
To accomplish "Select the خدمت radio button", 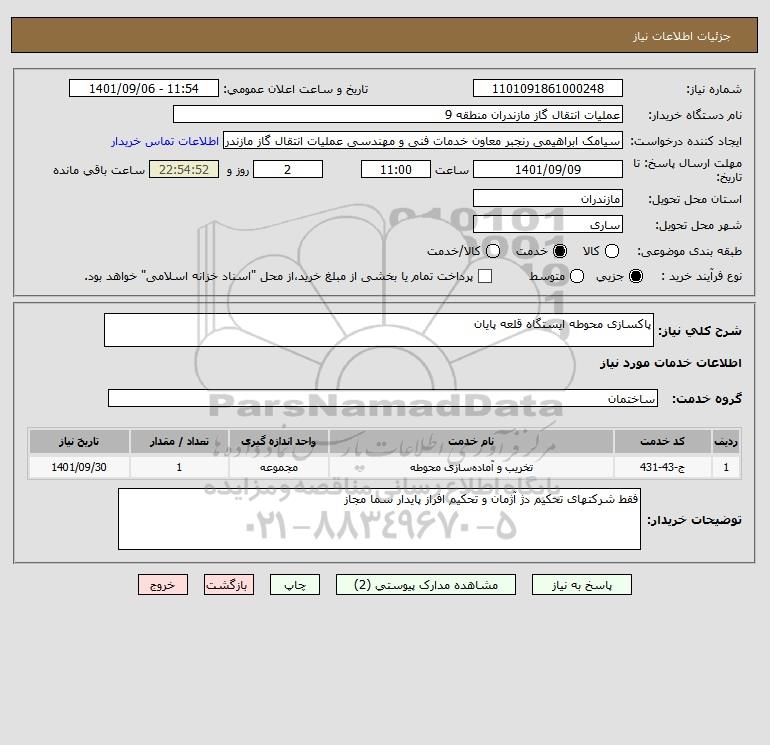I will click(x=559, y=251).
